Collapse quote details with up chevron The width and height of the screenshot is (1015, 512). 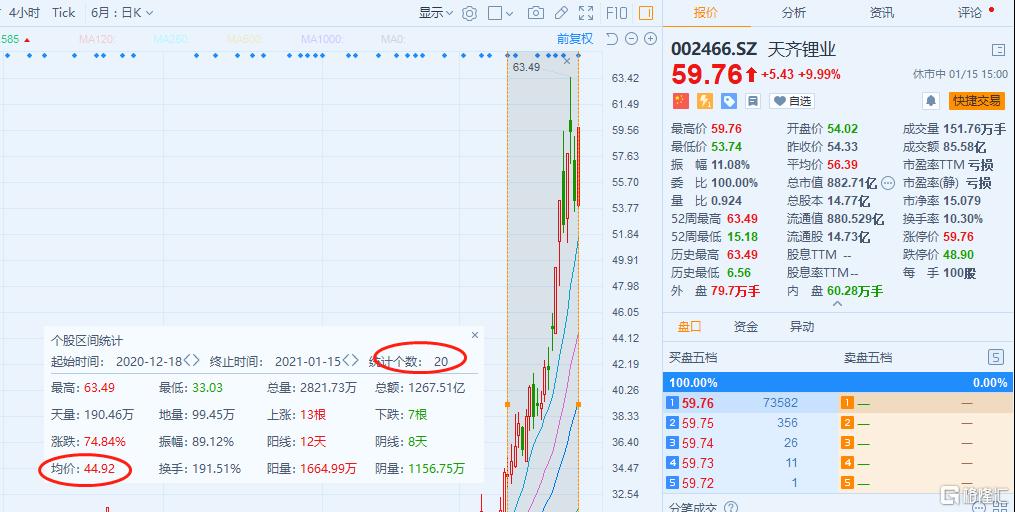pyautogui.click(x=837, y=304)
